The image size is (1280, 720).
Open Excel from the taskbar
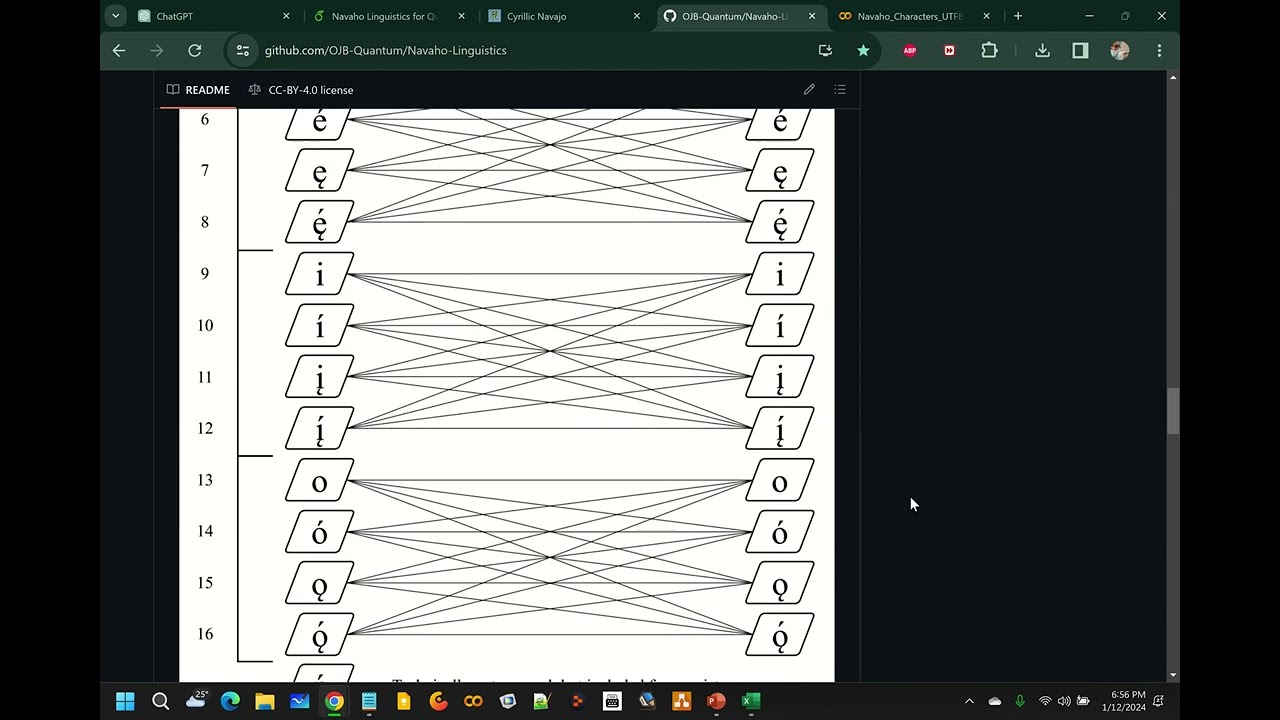click(751, 701)
